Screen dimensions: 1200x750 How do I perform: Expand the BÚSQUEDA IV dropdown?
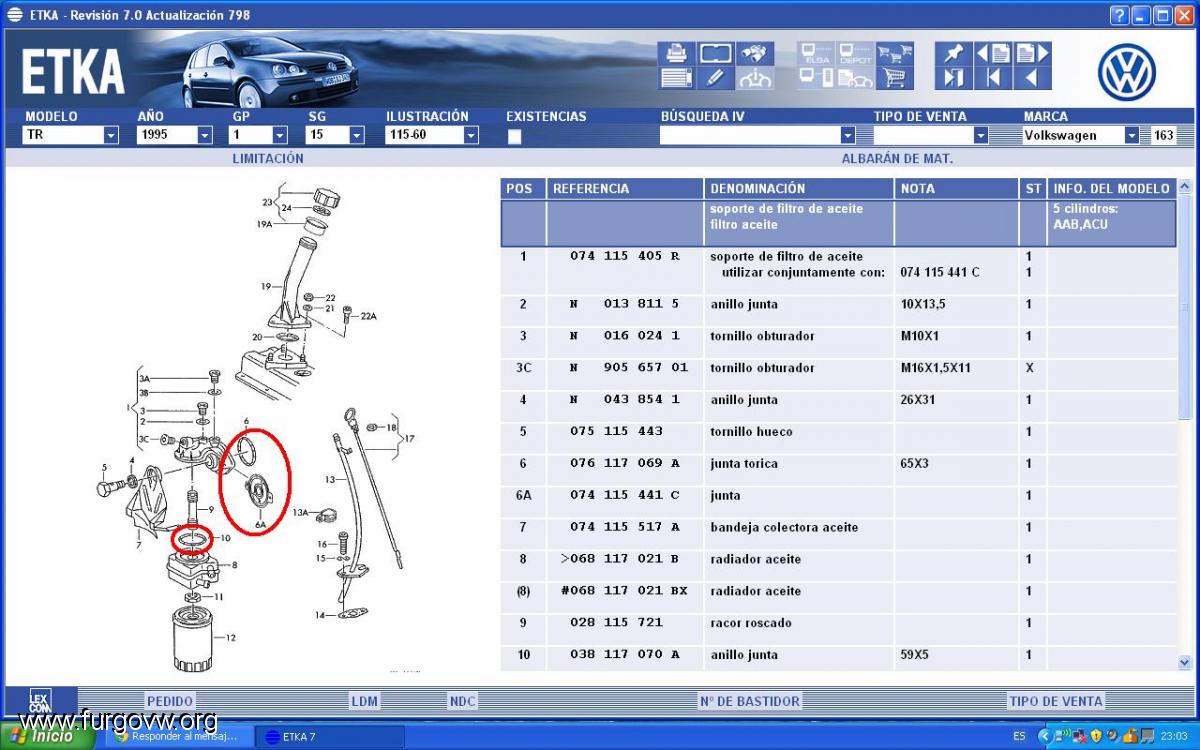[x=848, y=135]
